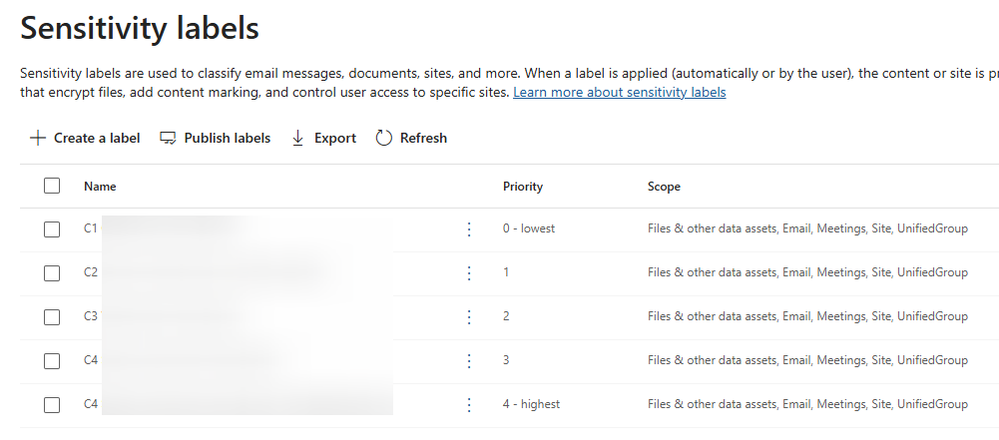The height and width of the screenshot is (440, 999).
Task: Click the Priority column header
Action: pyautogui.click(x=523, y=187)
